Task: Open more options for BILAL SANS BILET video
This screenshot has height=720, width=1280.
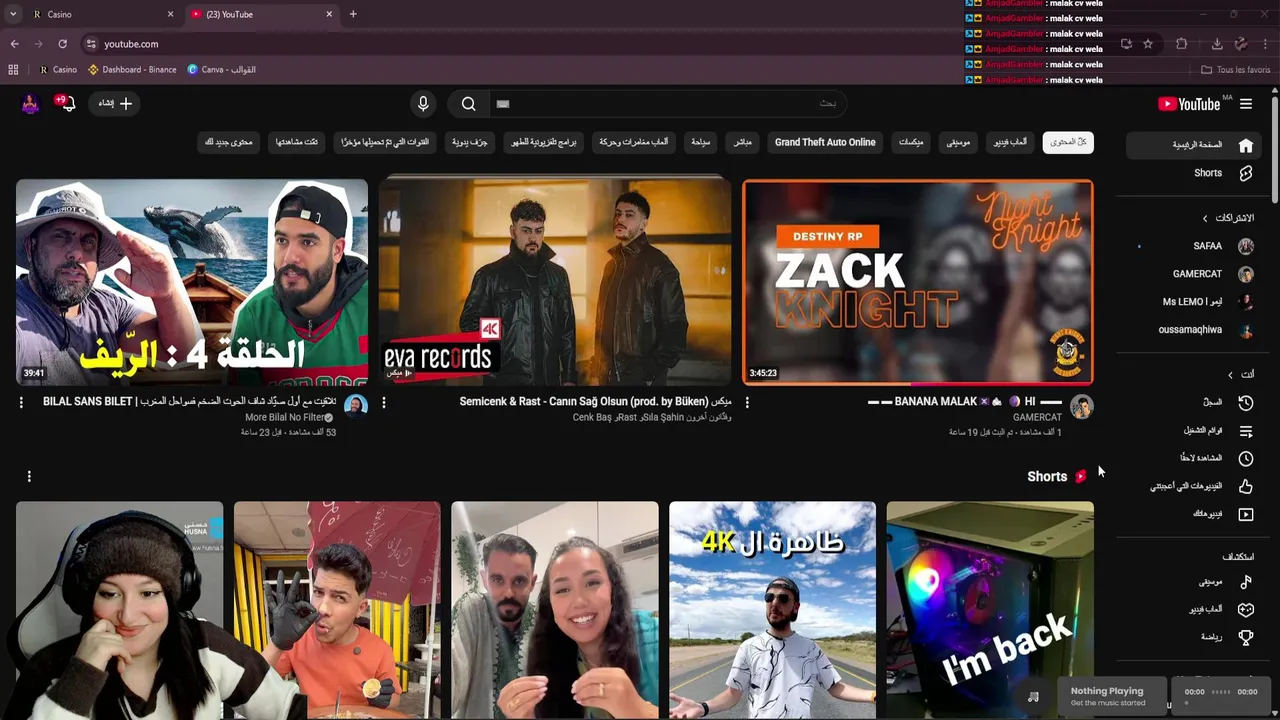Action: (21, 402)
